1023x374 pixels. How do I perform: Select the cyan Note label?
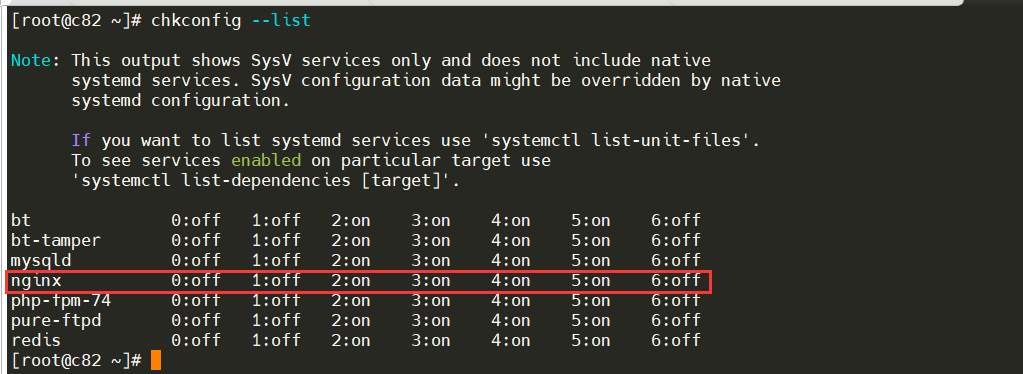31,61
